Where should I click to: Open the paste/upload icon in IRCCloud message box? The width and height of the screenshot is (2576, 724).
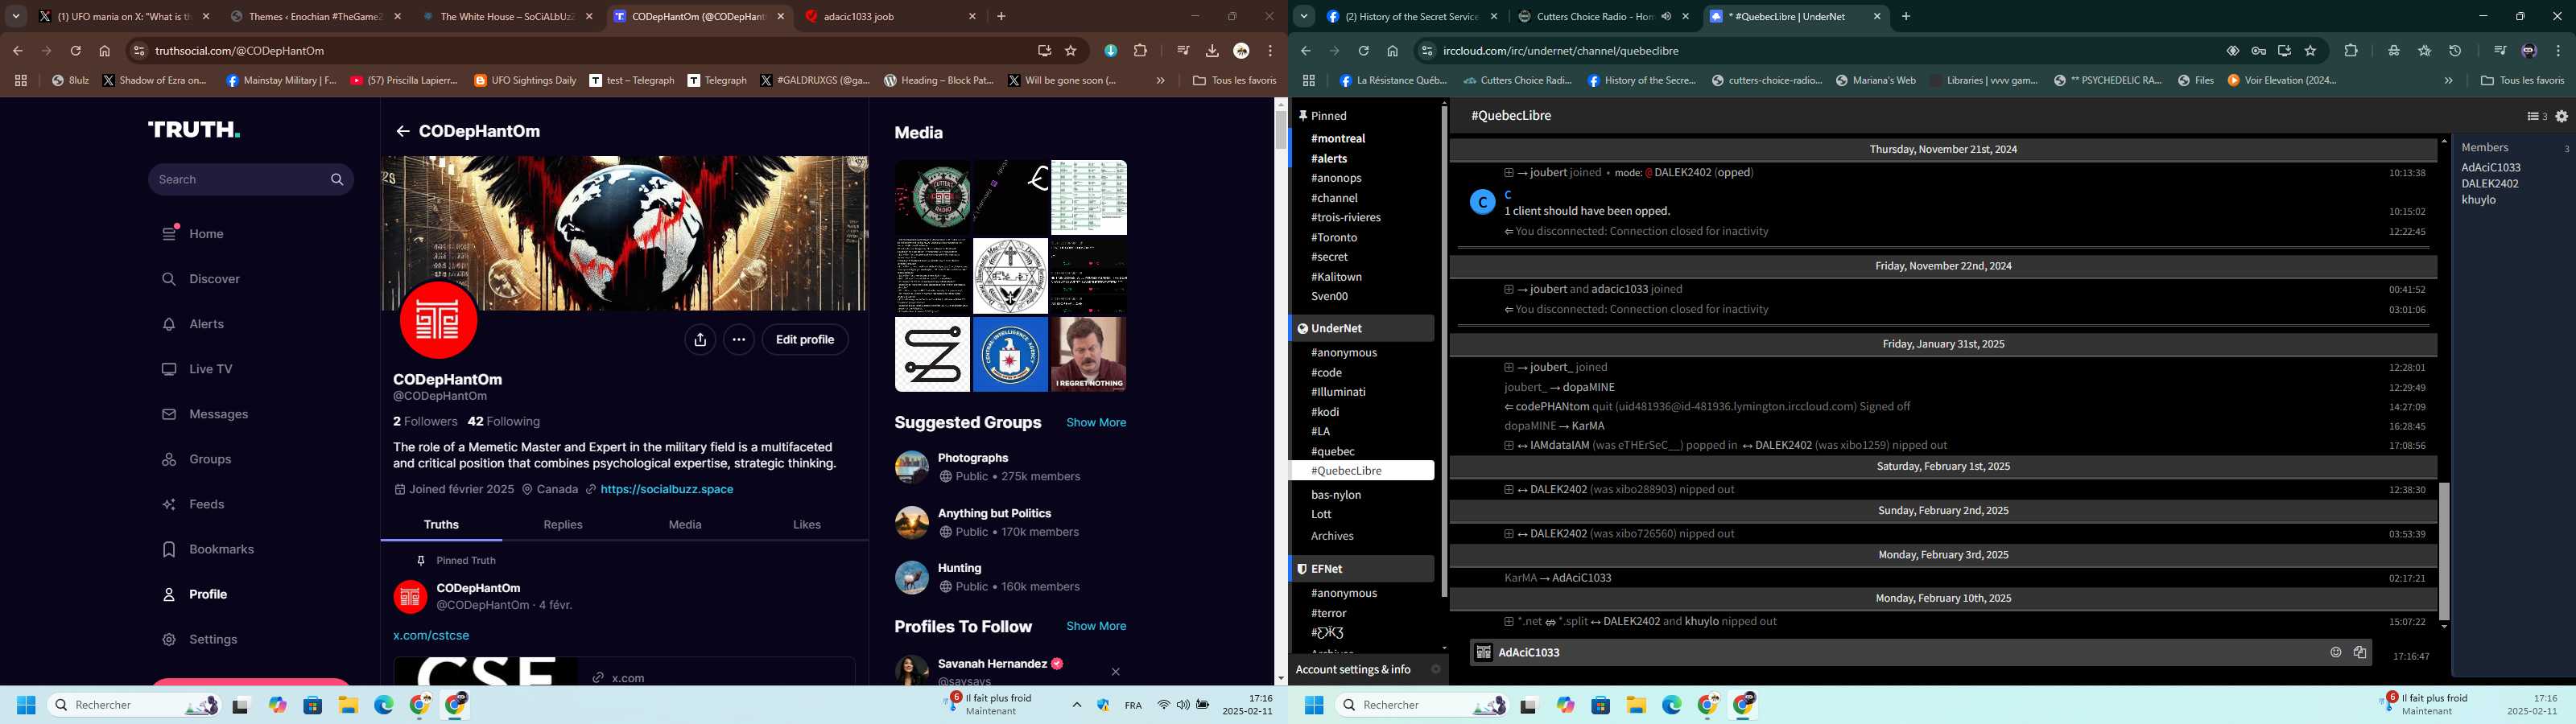(x=2360, y=653)
